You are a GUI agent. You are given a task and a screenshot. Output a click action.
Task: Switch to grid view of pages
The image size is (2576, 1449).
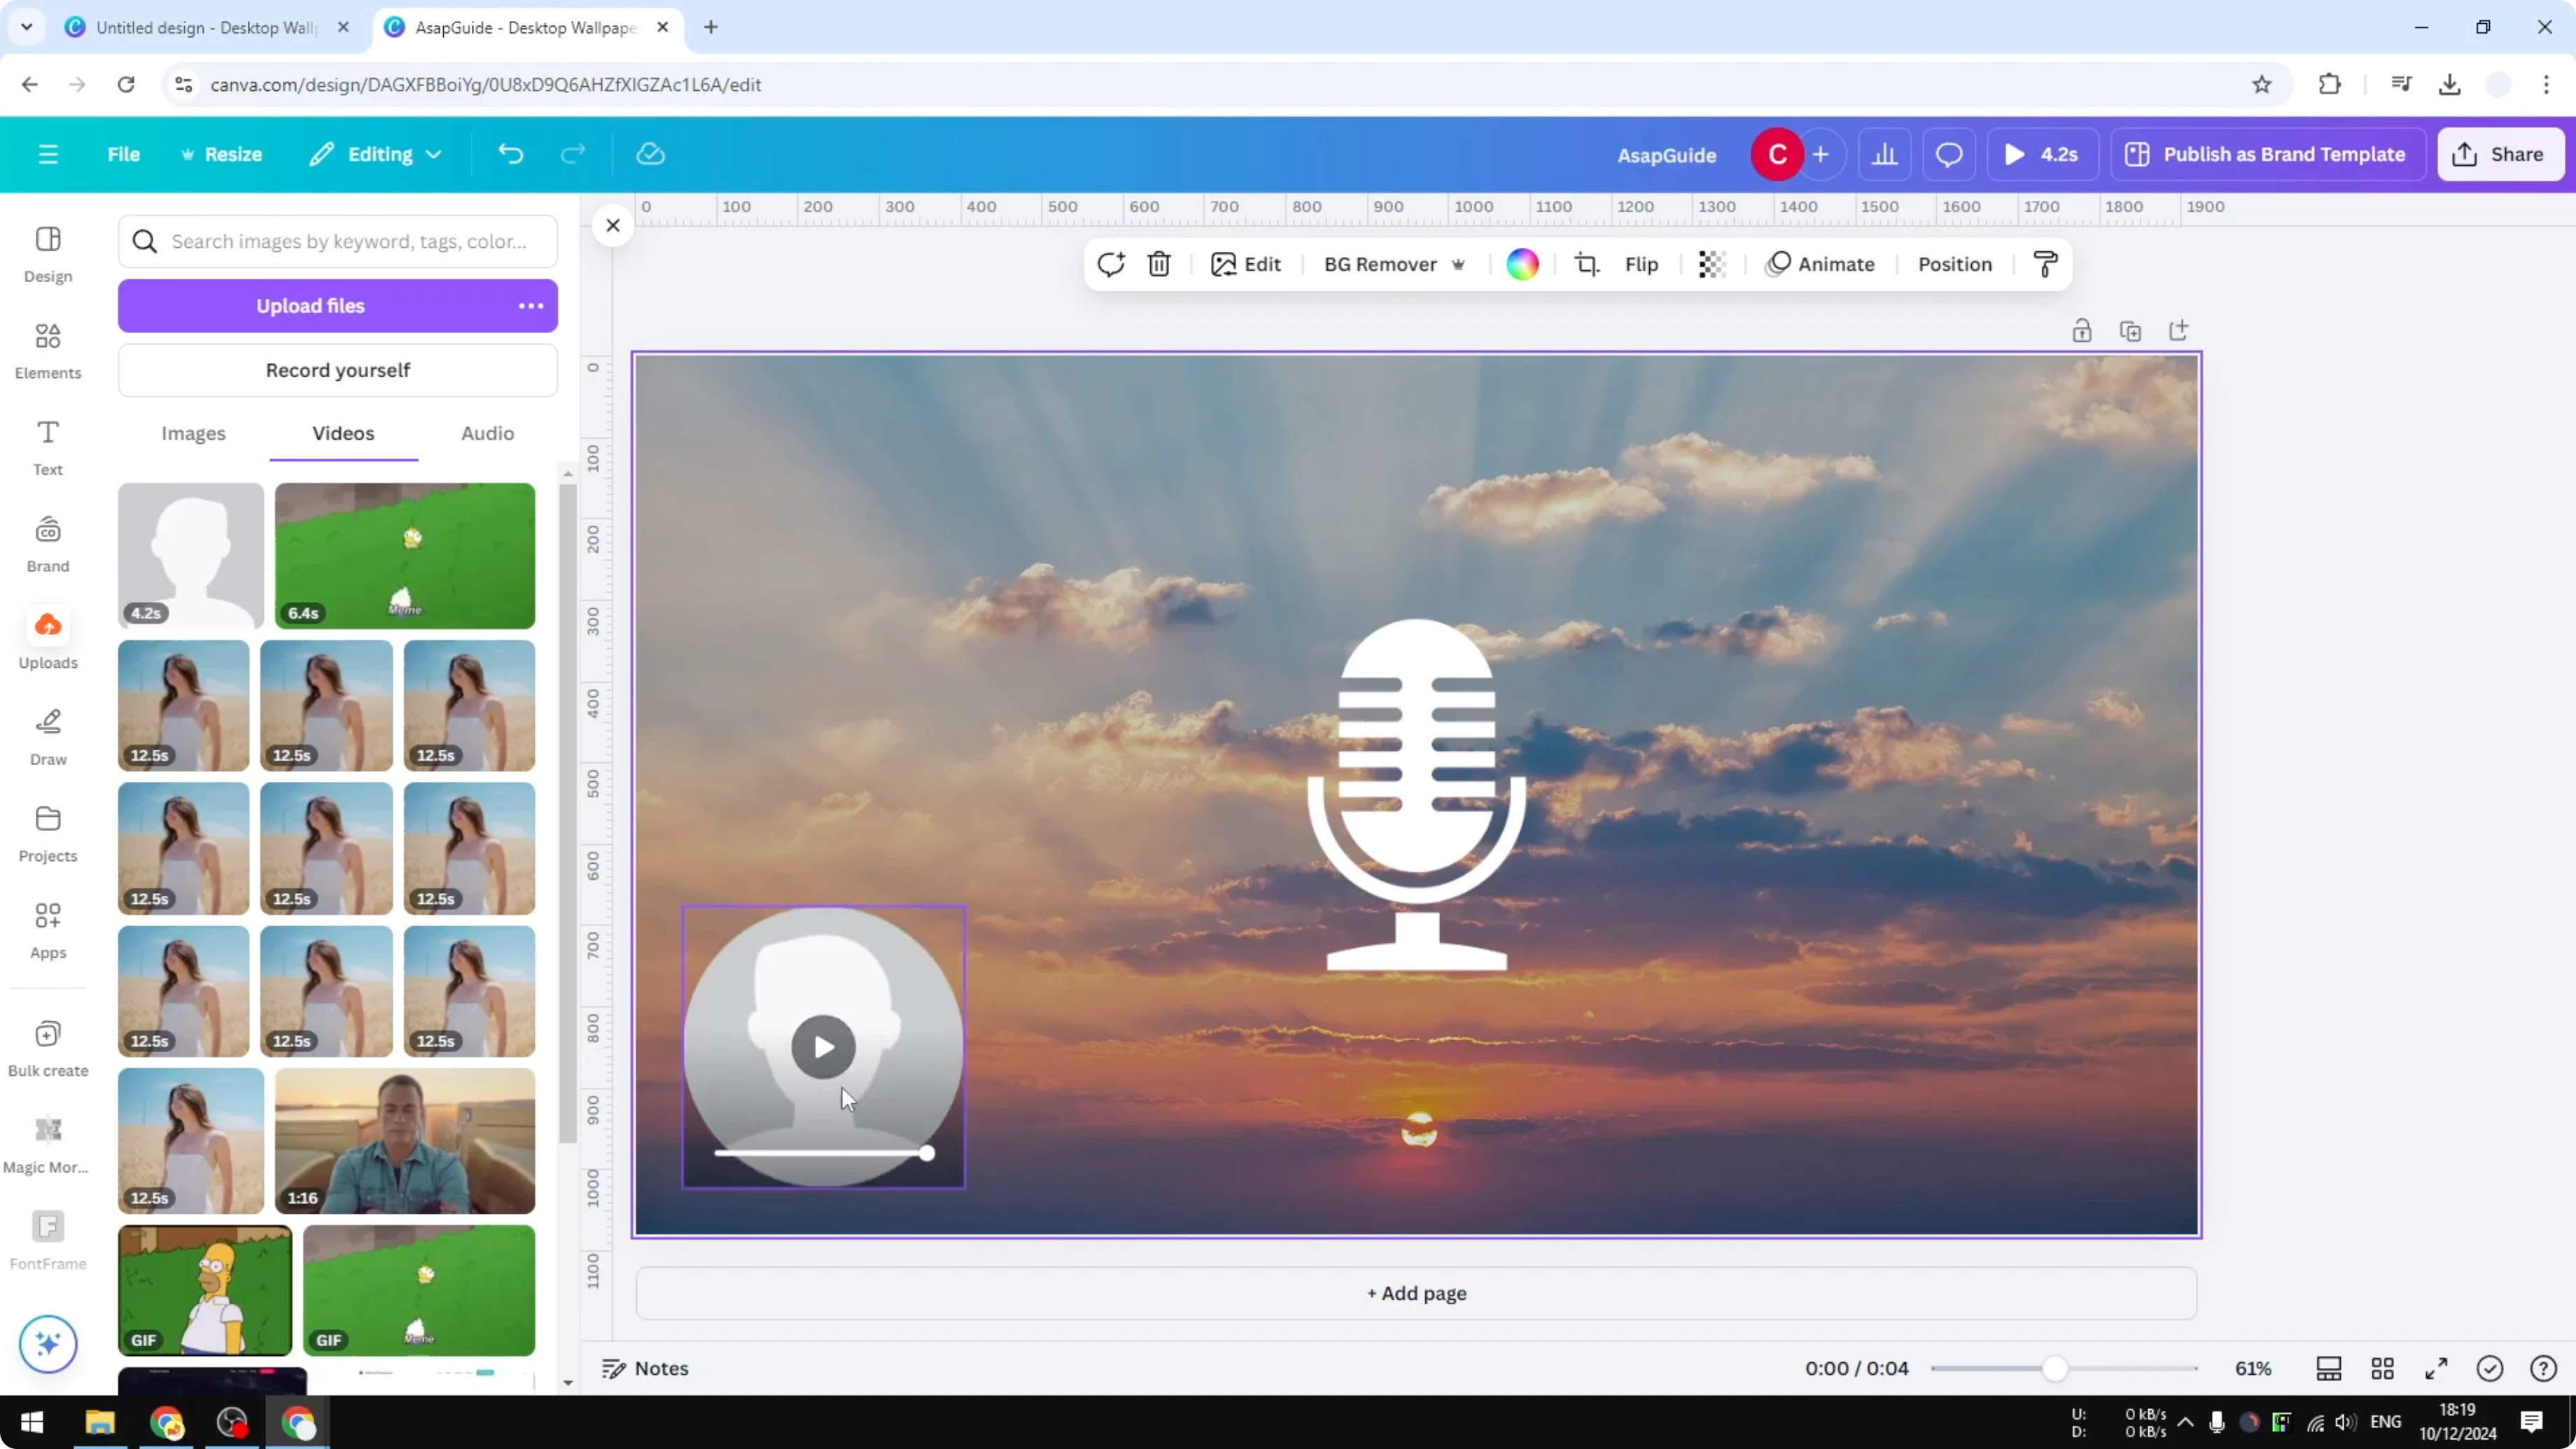pyautogui.click(x=2383, y=1368)
